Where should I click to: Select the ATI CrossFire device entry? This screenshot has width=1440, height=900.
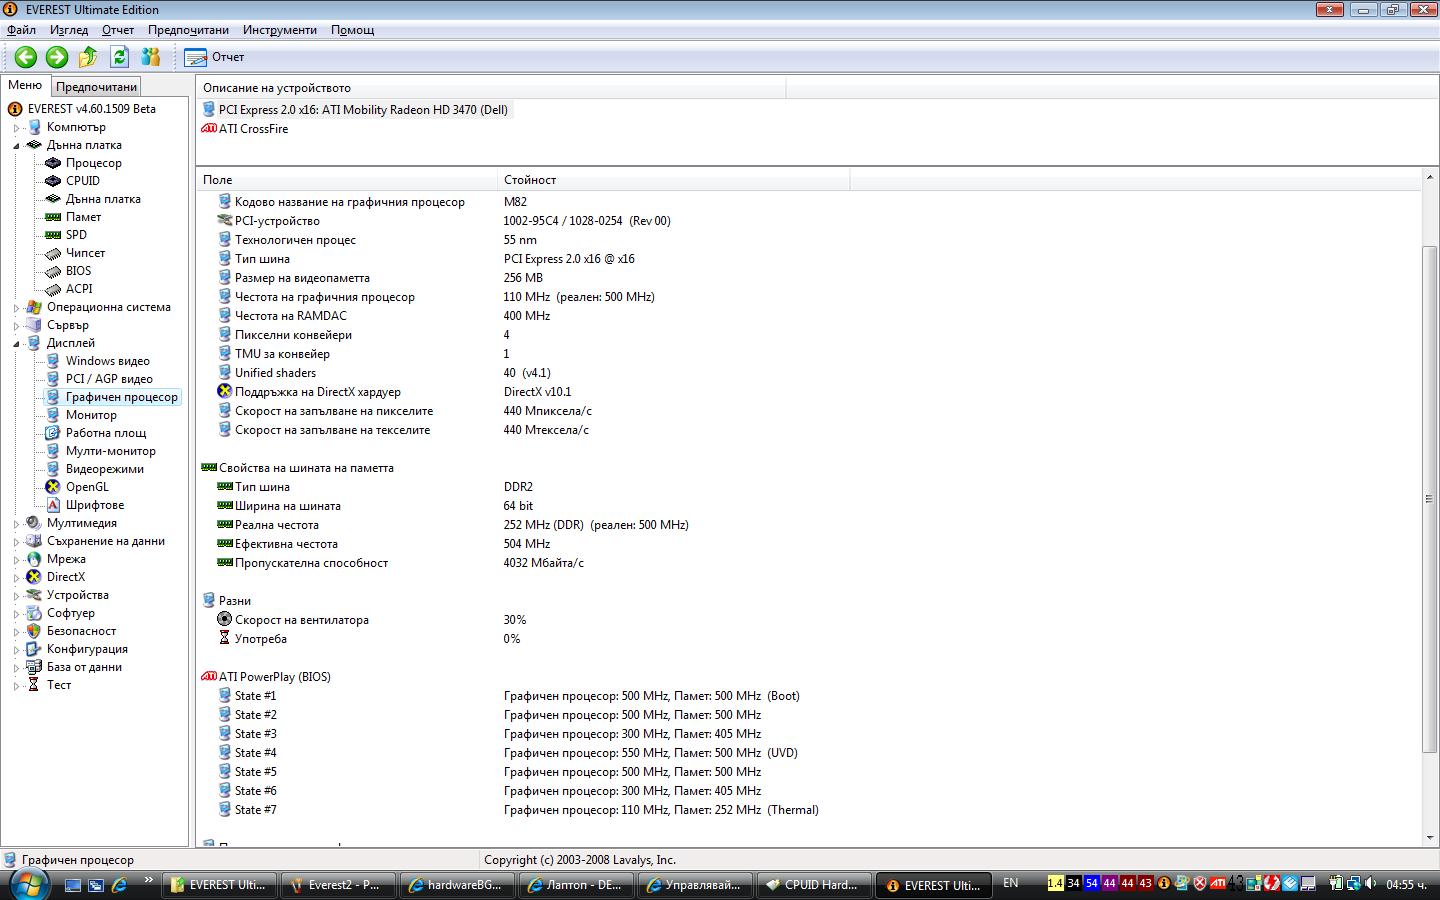253,129
